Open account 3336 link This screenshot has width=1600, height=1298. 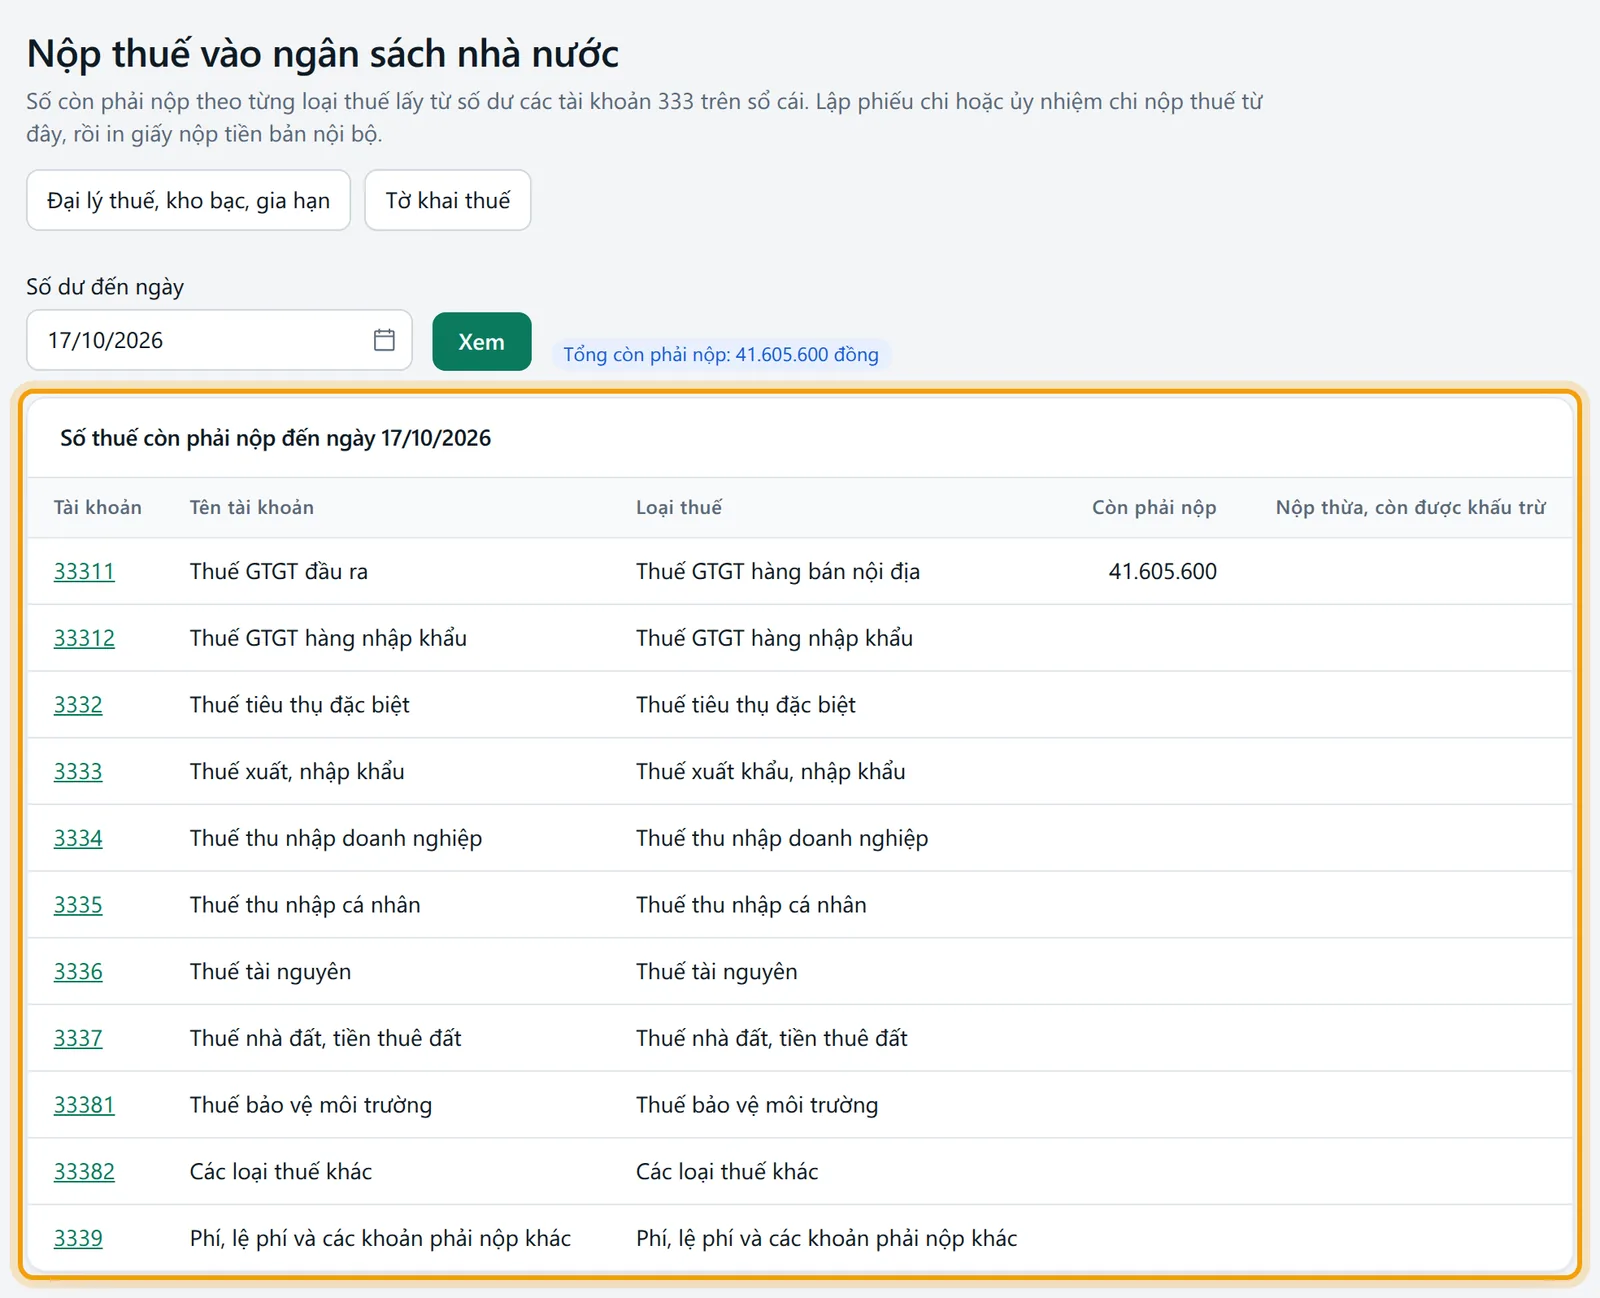78,971
